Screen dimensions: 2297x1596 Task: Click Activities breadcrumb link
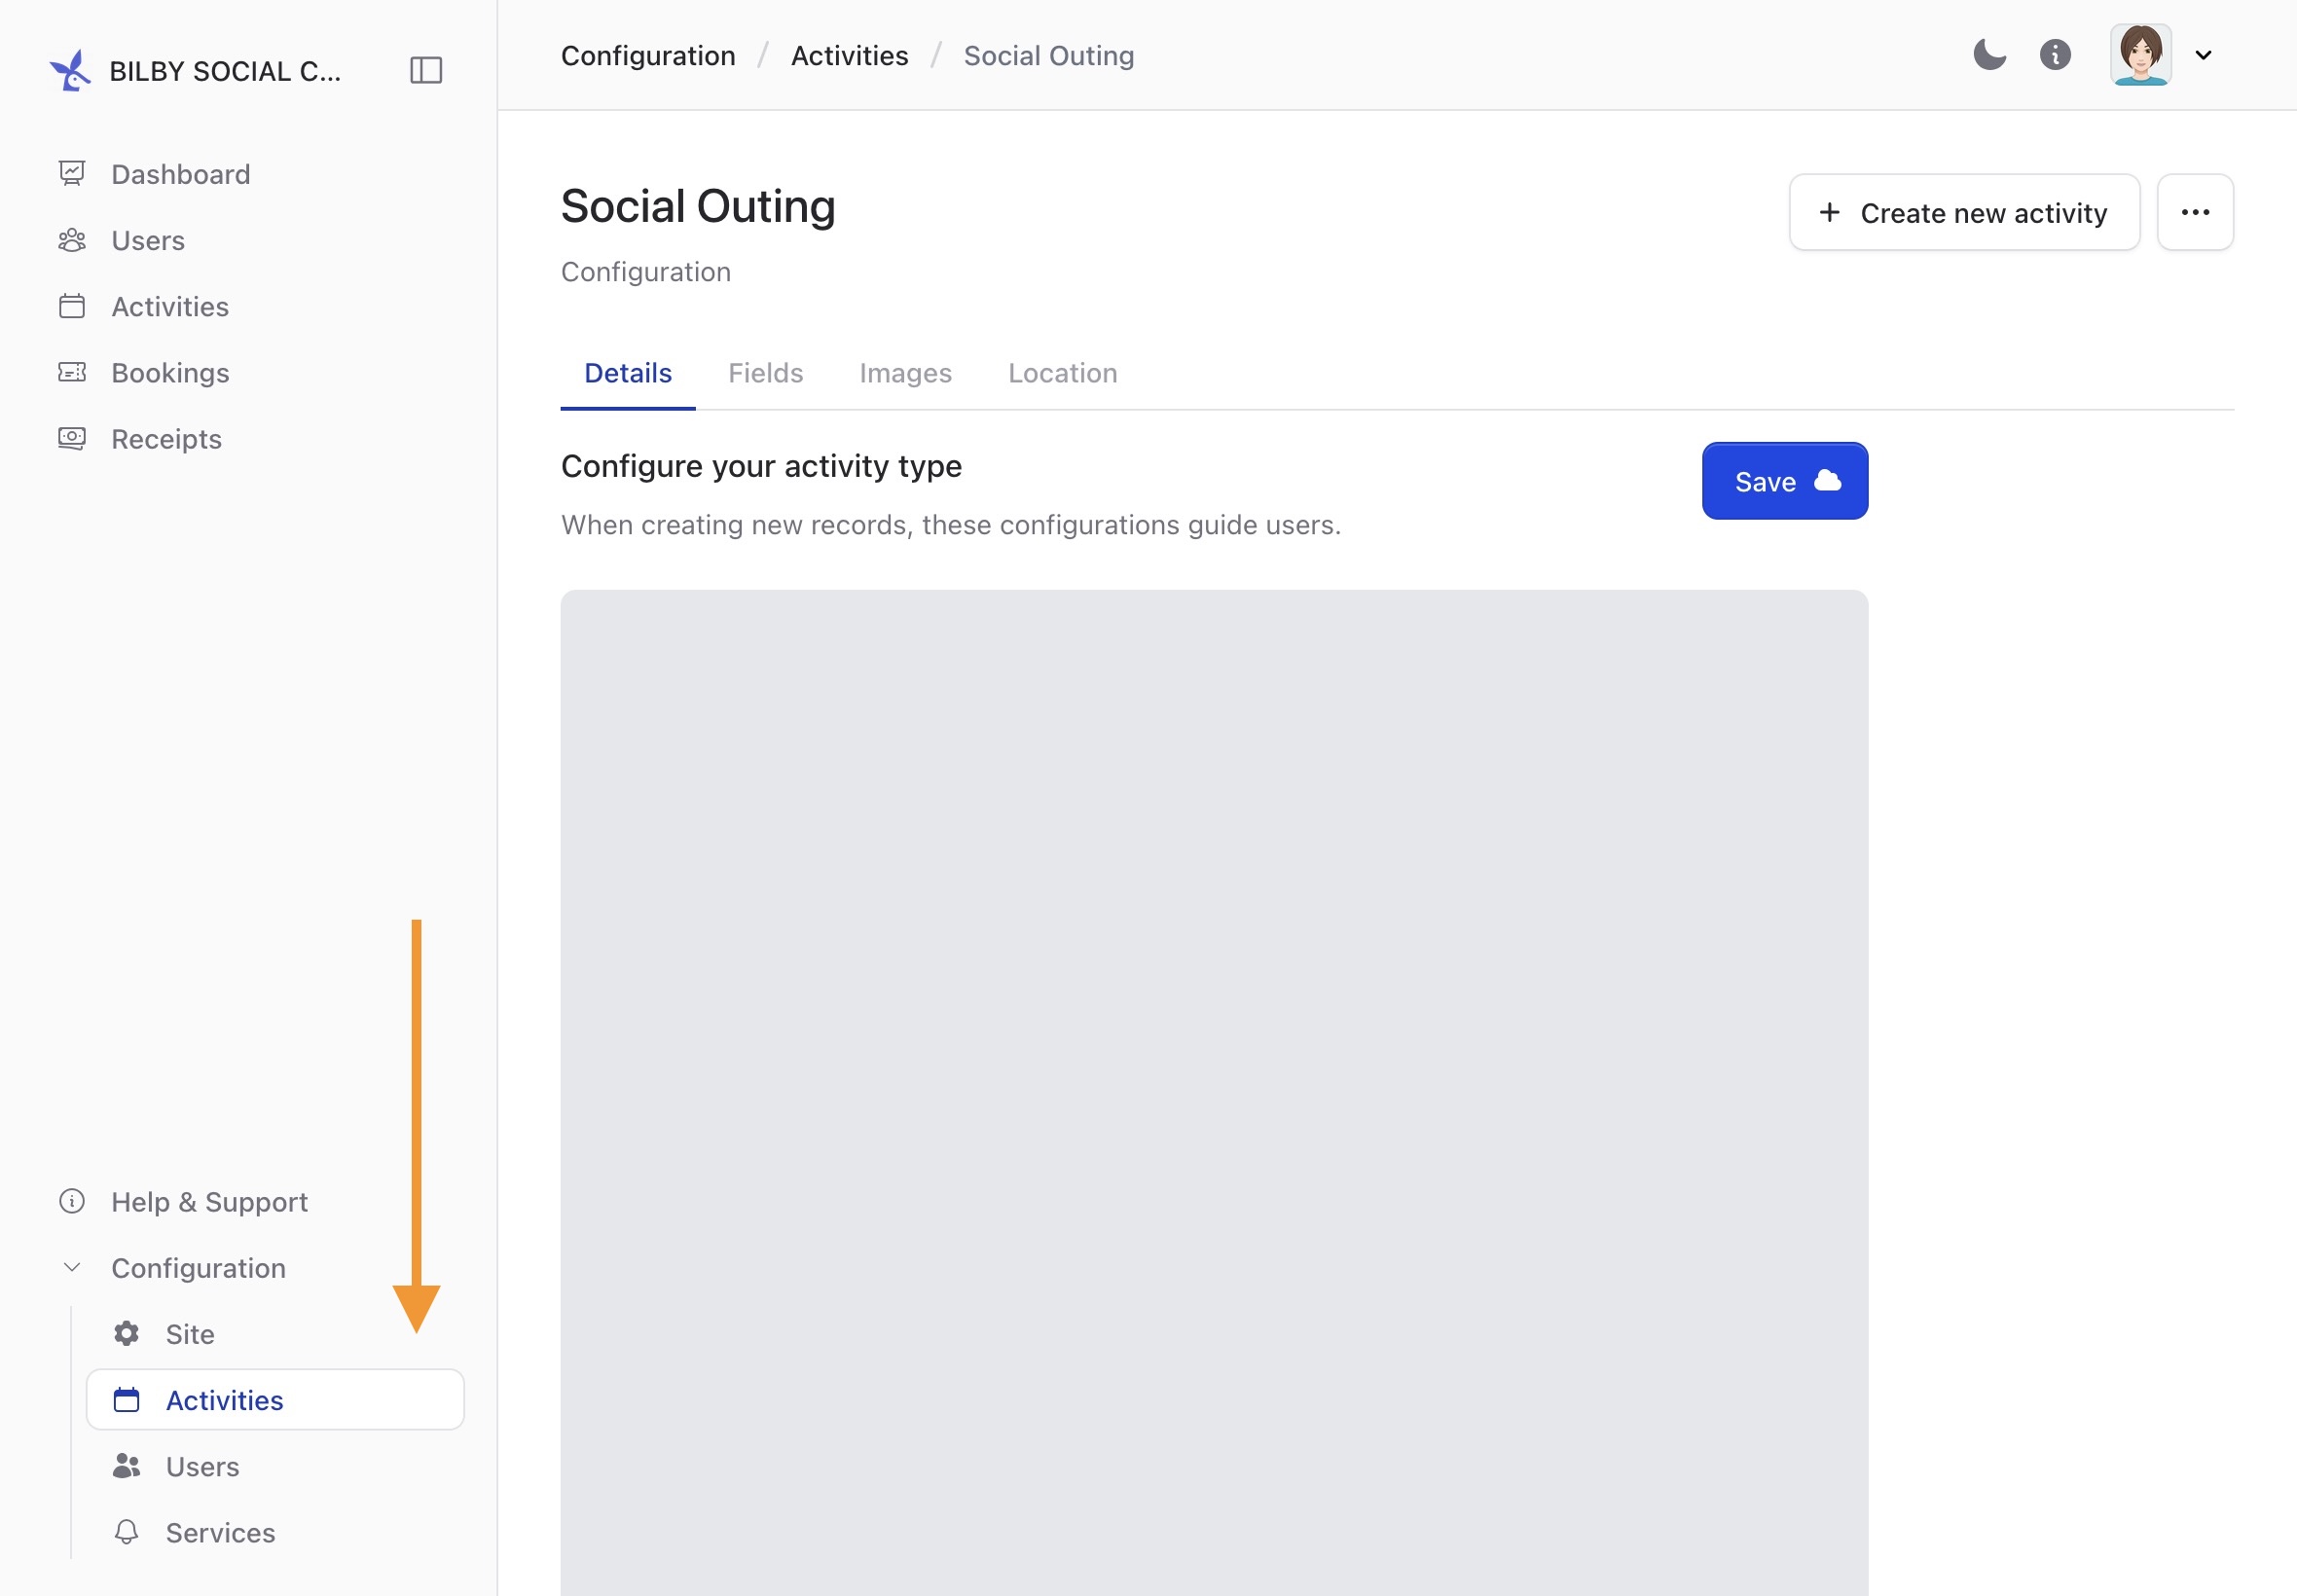pyautogui.click(x=849, y=55)
